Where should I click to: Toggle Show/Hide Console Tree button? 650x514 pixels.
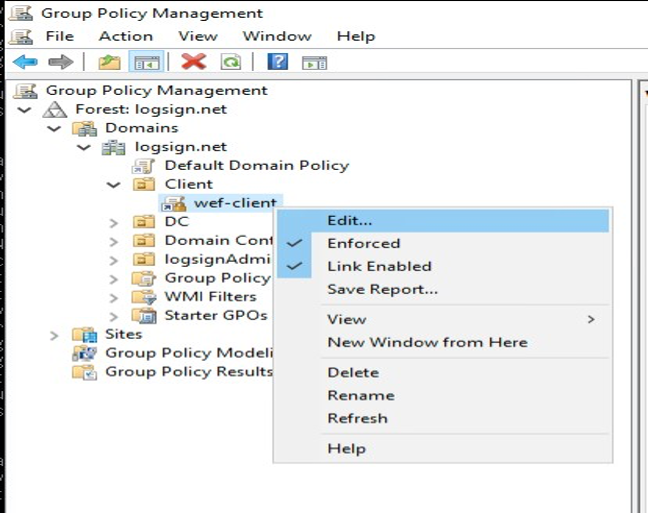click(146, 63)
